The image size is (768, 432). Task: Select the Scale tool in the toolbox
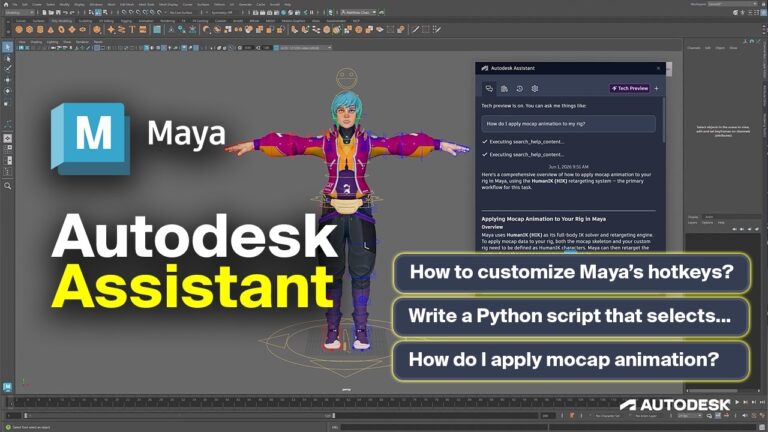click(7, 103)
